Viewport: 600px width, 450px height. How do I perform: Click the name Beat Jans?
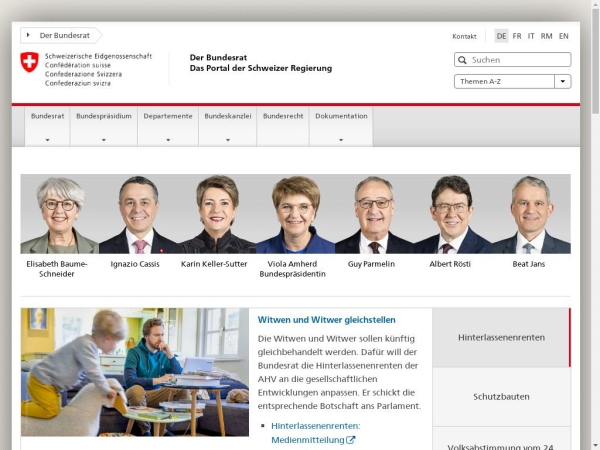(528, 264)
